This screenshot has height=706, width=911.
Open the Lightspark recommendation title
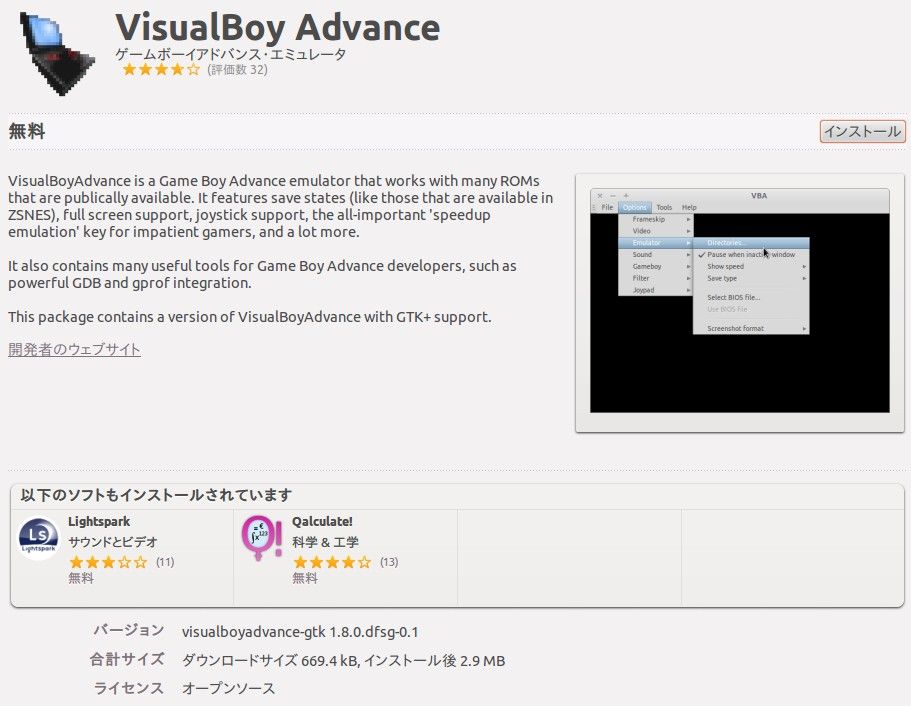(x=99, y=521)
